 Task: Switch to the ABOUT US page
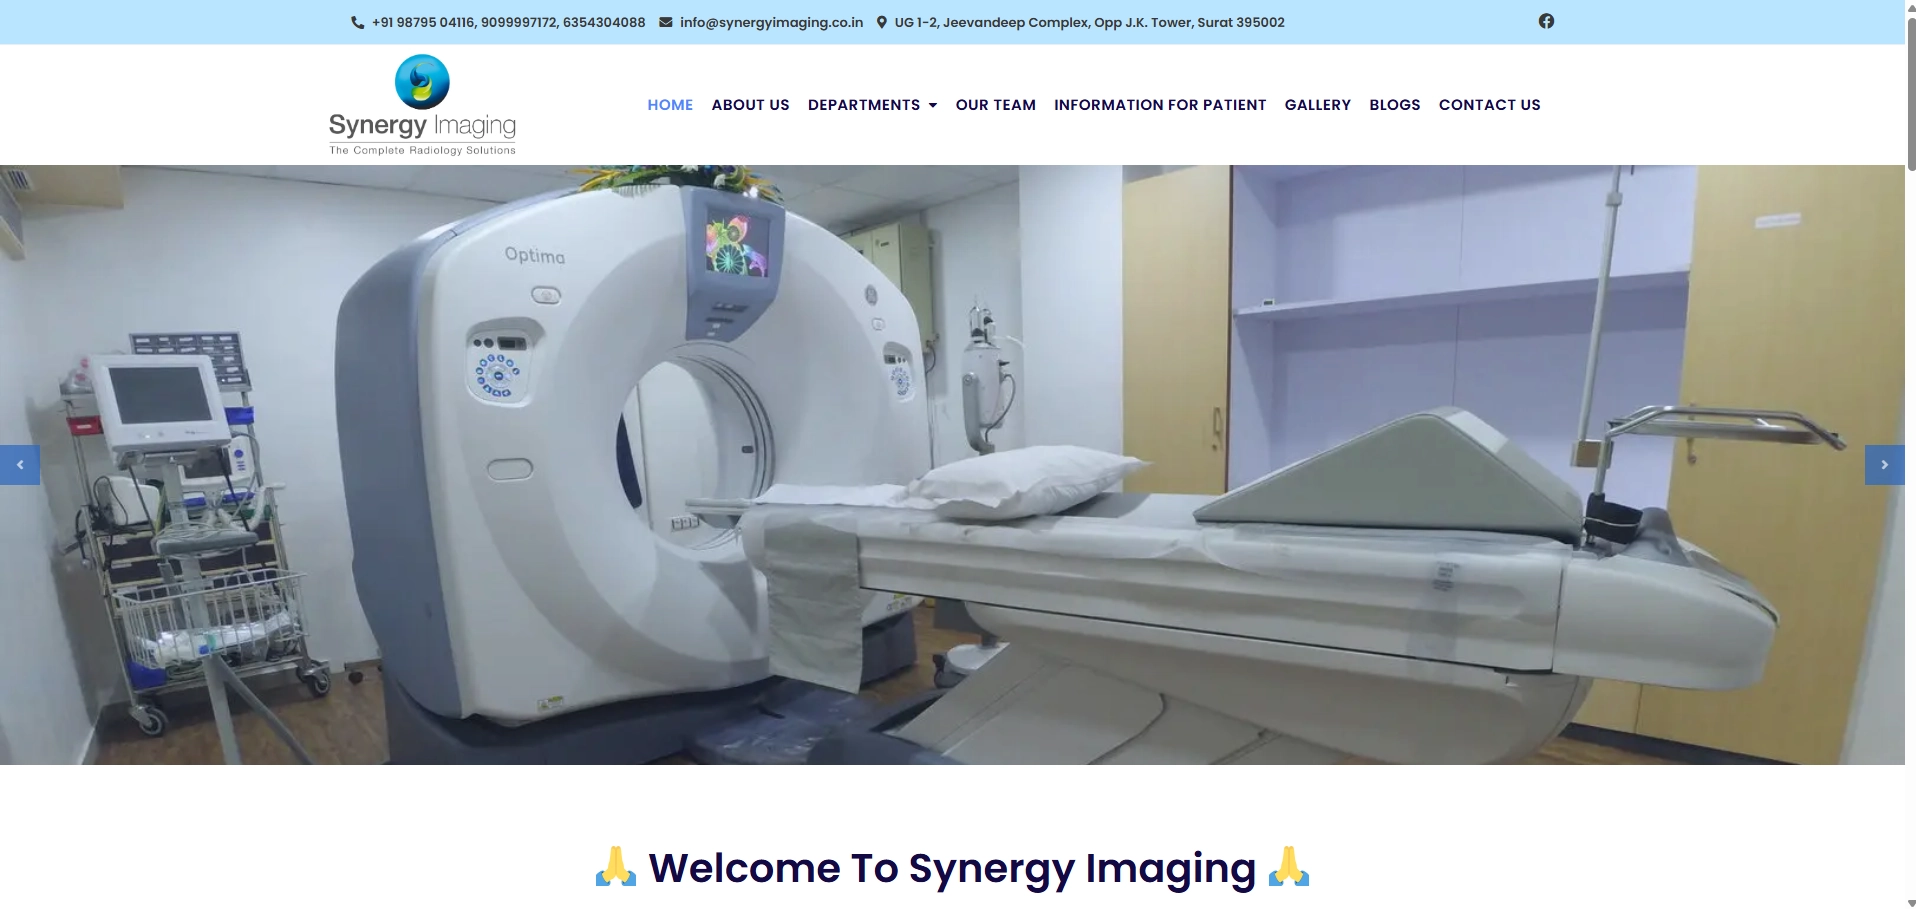click(750, 104)
